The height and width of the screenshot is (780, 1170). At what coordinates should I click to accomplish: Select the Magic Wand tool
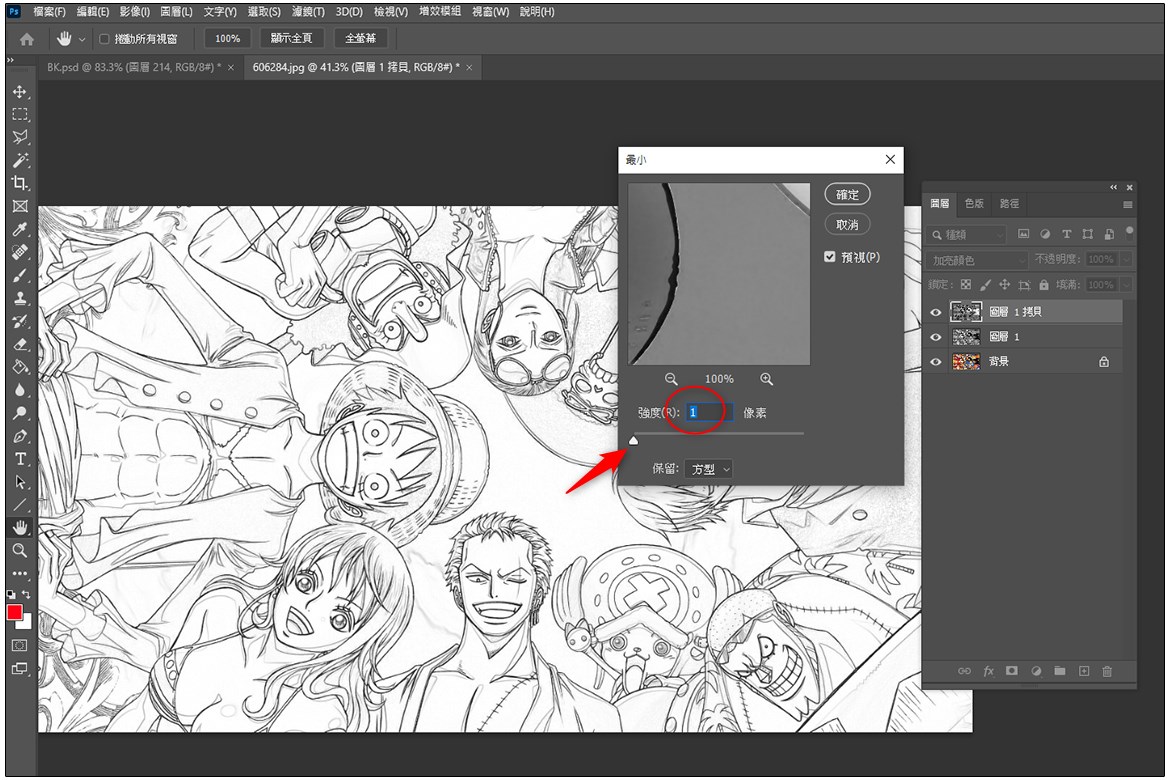pos(20,160)
